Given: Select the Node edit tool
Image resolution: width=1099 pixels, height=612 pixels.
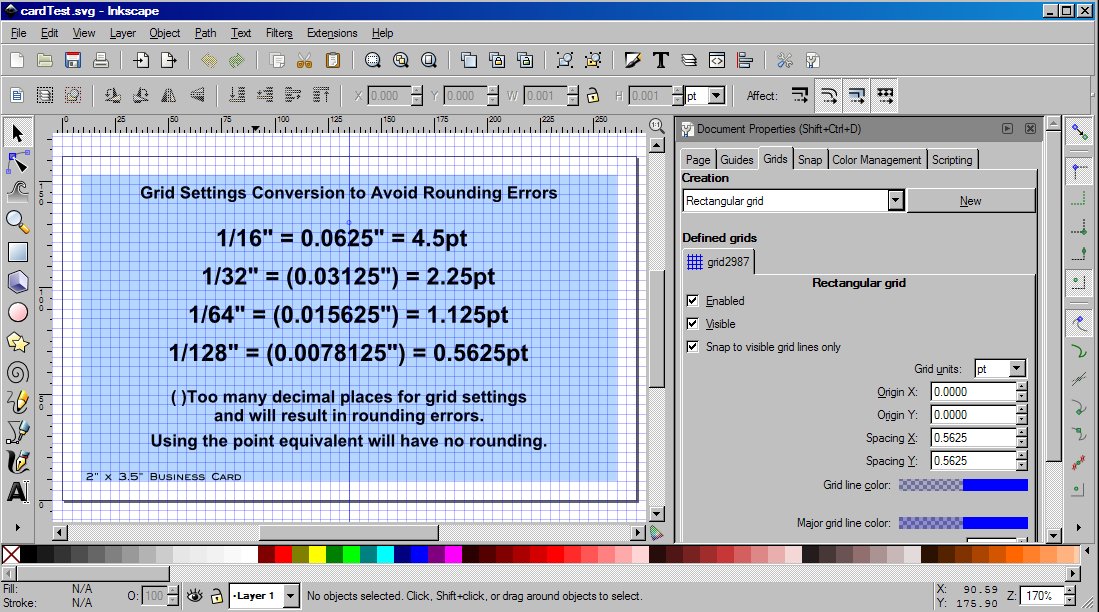Looking at the screenshot, I should pos(18,161).
